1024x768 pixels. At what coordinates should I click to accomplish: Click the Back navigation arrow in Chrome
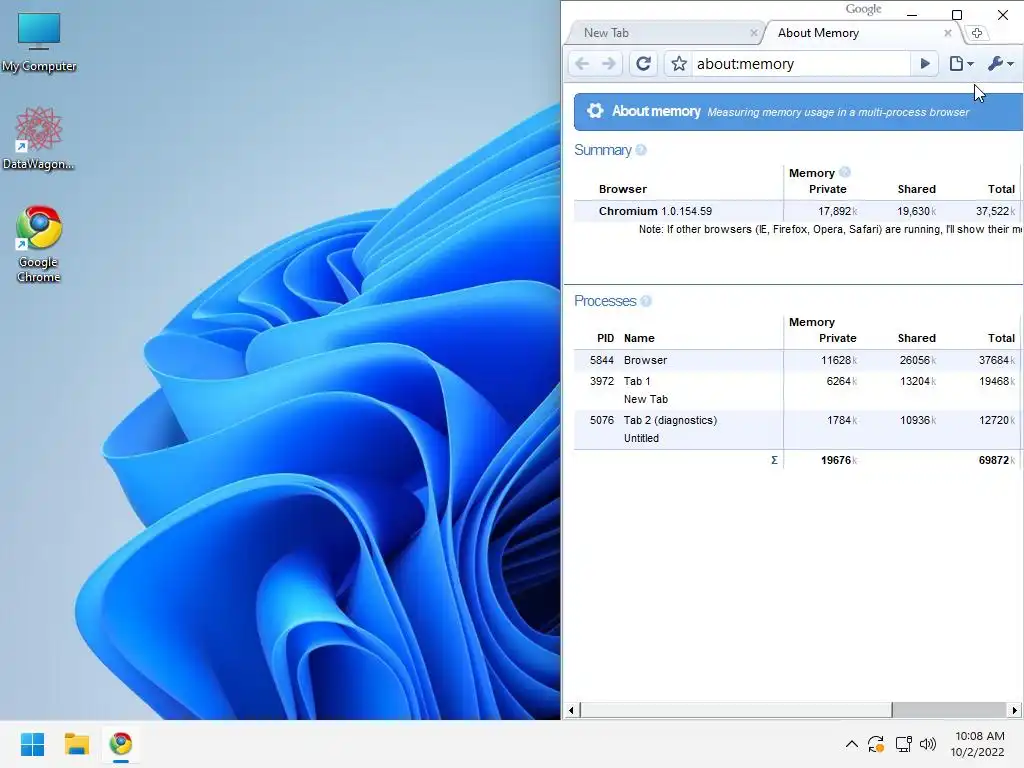pos(583,63)
